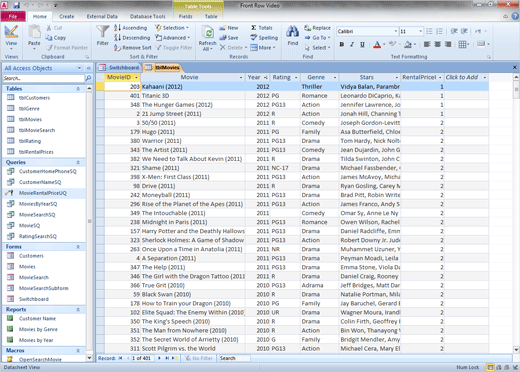Click the Click to Add column header
520x372 pixels.
462,77
